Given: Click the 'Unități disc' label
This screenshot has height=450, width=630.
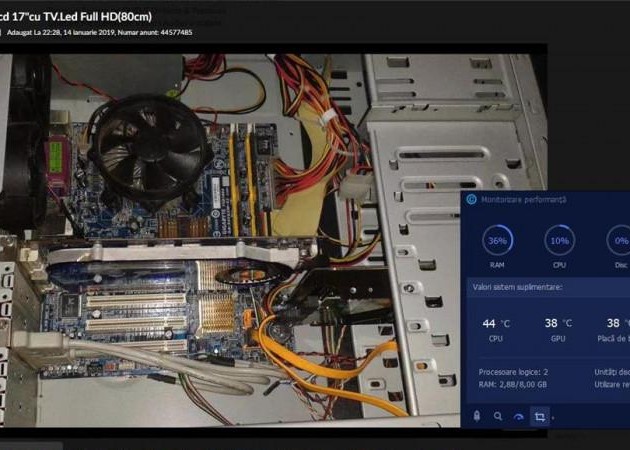Looking at the screenshot, I should click(x=608, y=371).
